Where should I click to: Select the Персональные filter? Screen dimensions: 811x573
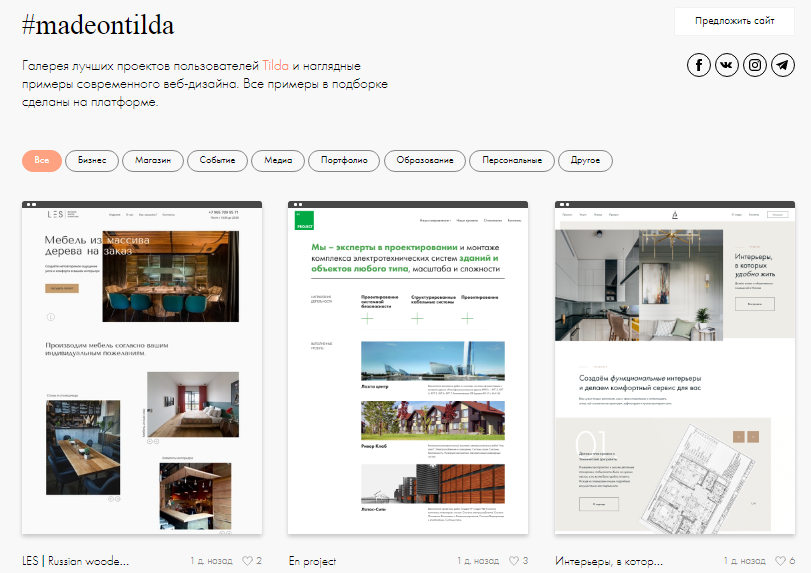pos(511,160)
